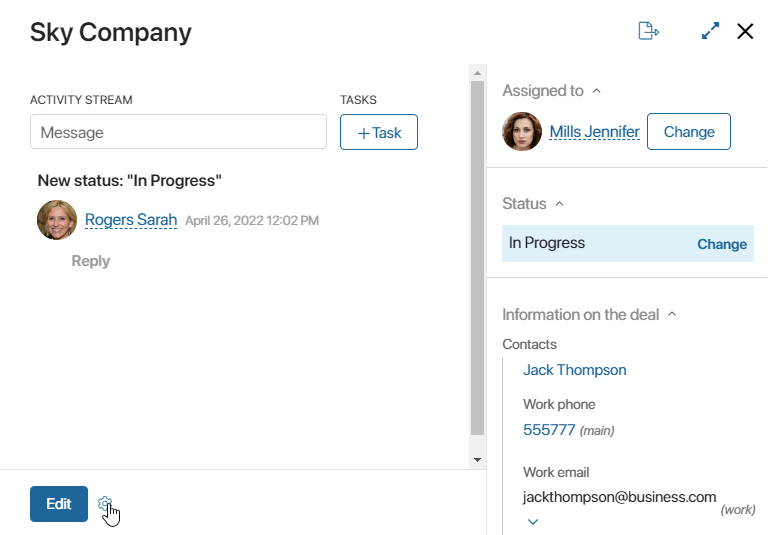This screenshot has width=781, height=535.
Task: Click Mills Jennifer's avatar photo
Action: [x=521, y=132]
